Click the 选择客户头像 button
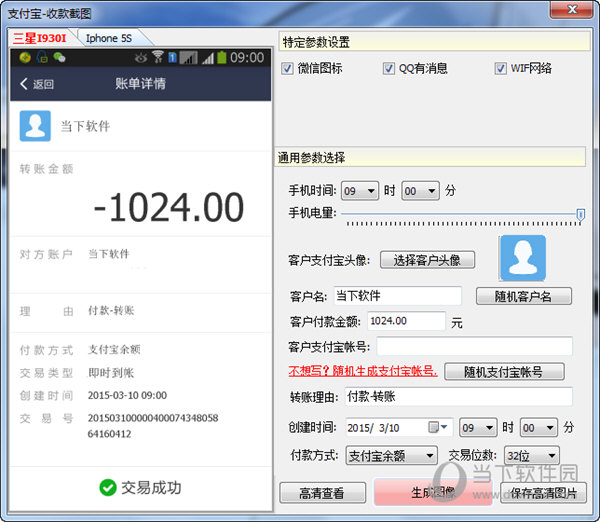This screenshot has height=522, width=600. (x=427, y=260)
